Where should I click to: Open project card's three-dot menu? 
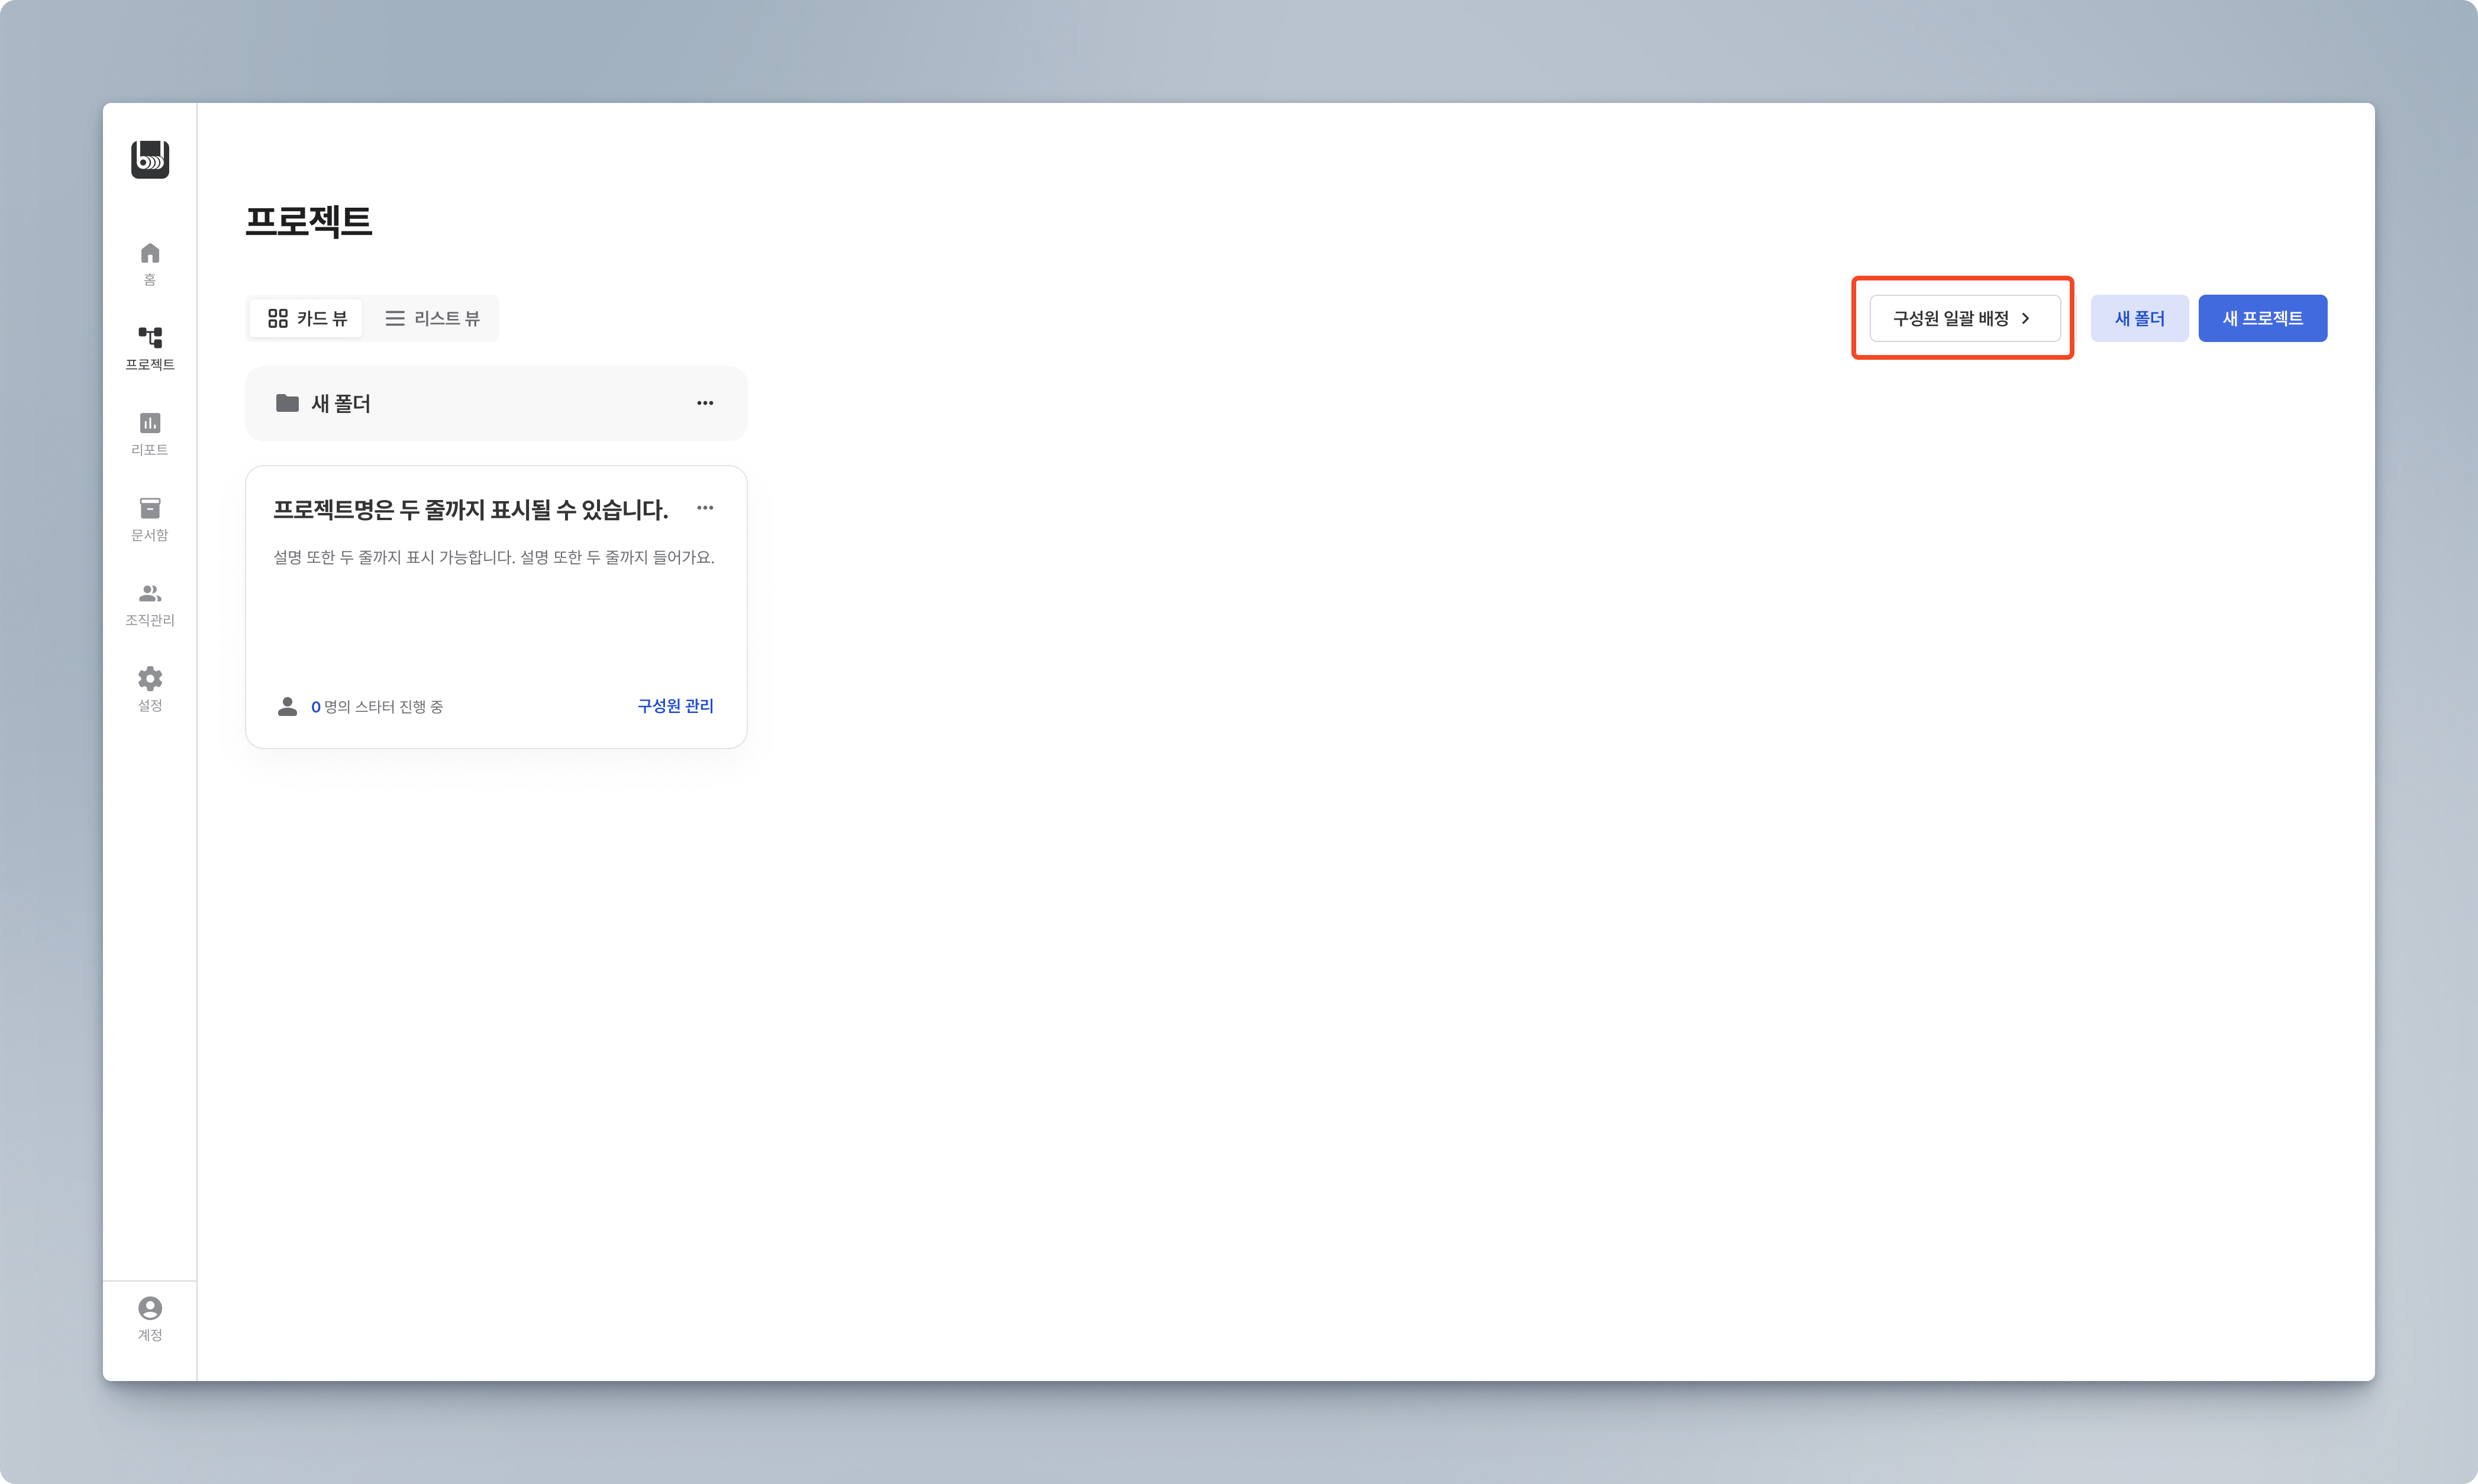[x=705, y=508]
